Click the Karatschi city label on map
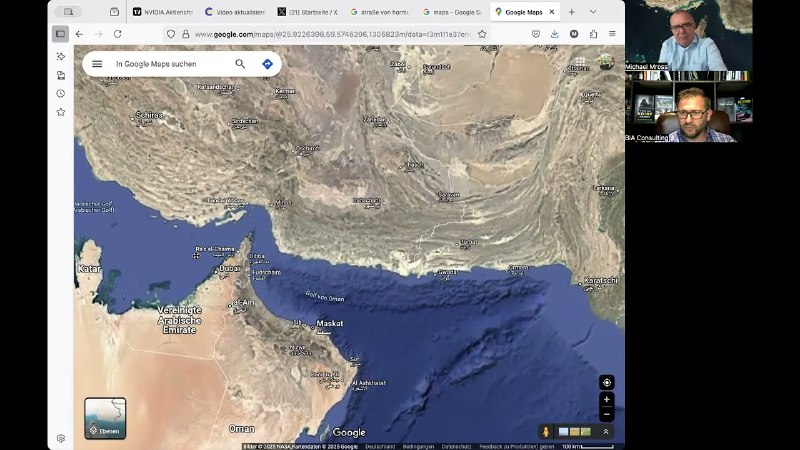The image size is (800, 450). click(x=601, y=281)
